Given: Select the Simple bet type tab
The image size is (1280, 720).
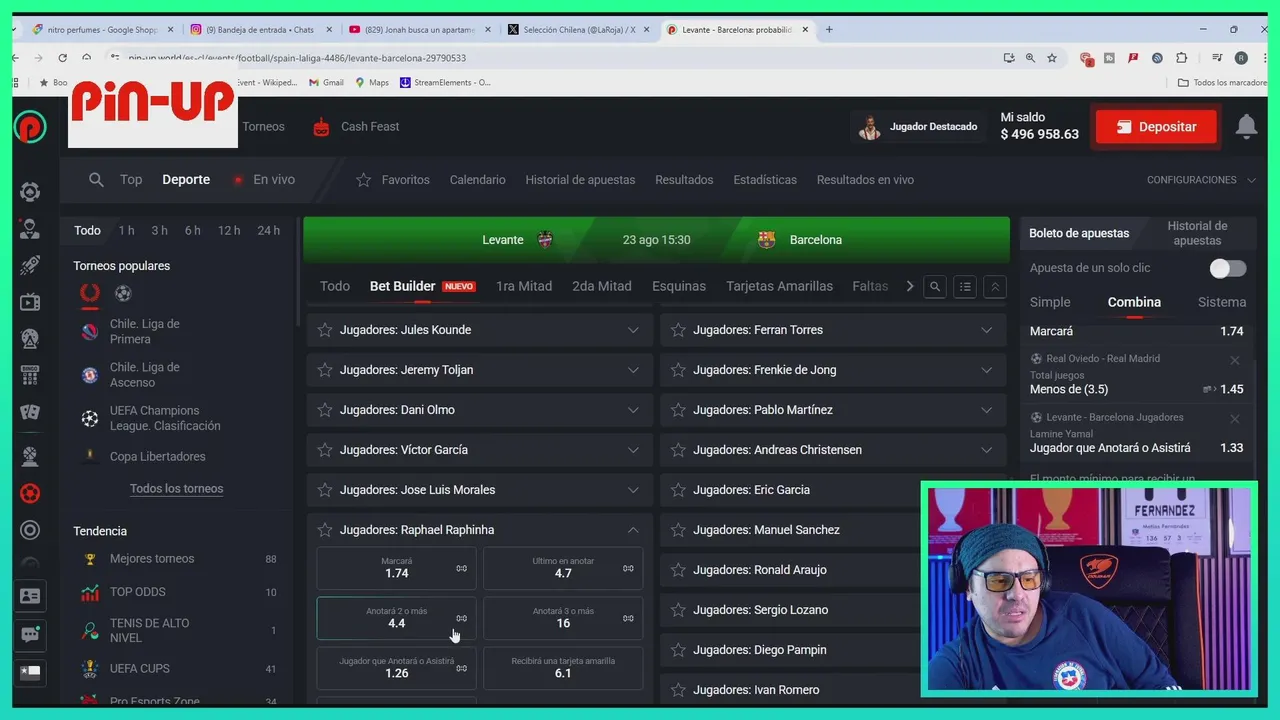Looking at the screenshot, I should [1050, 302].
